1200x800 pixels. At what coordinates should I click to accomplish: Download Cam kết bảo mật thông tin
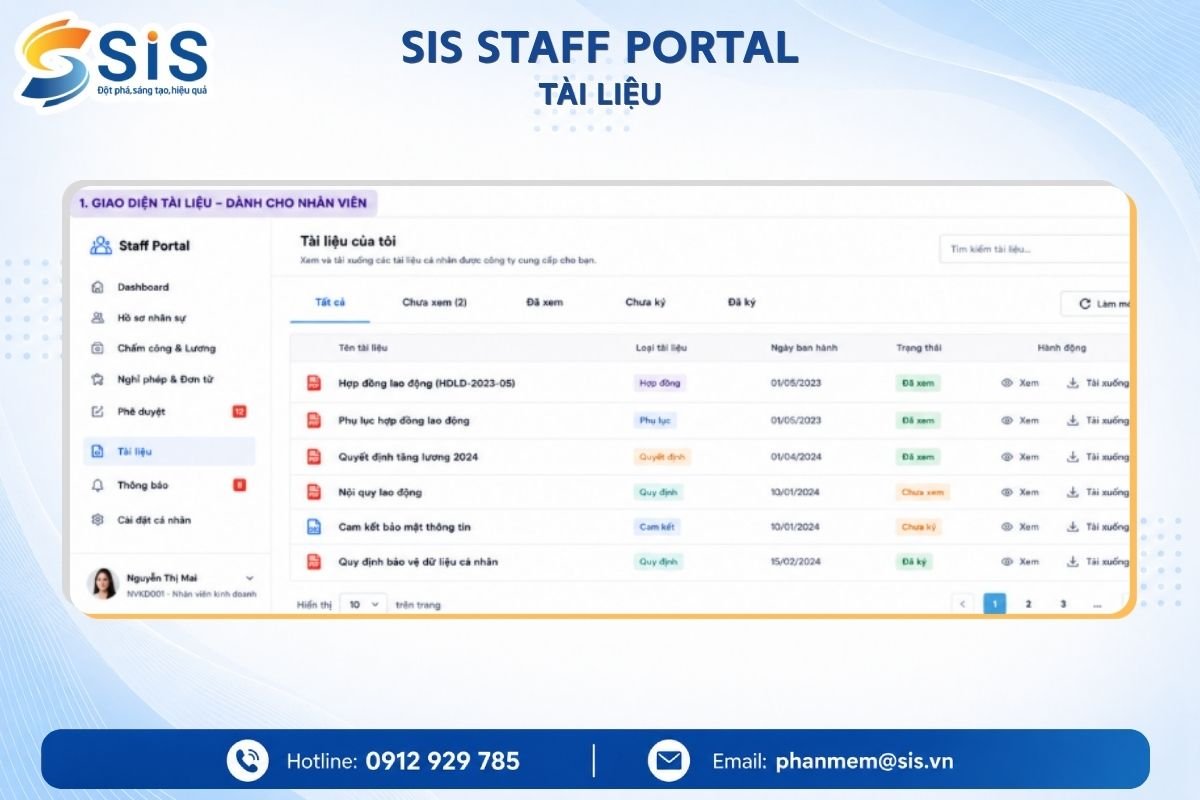[1097, 527]
